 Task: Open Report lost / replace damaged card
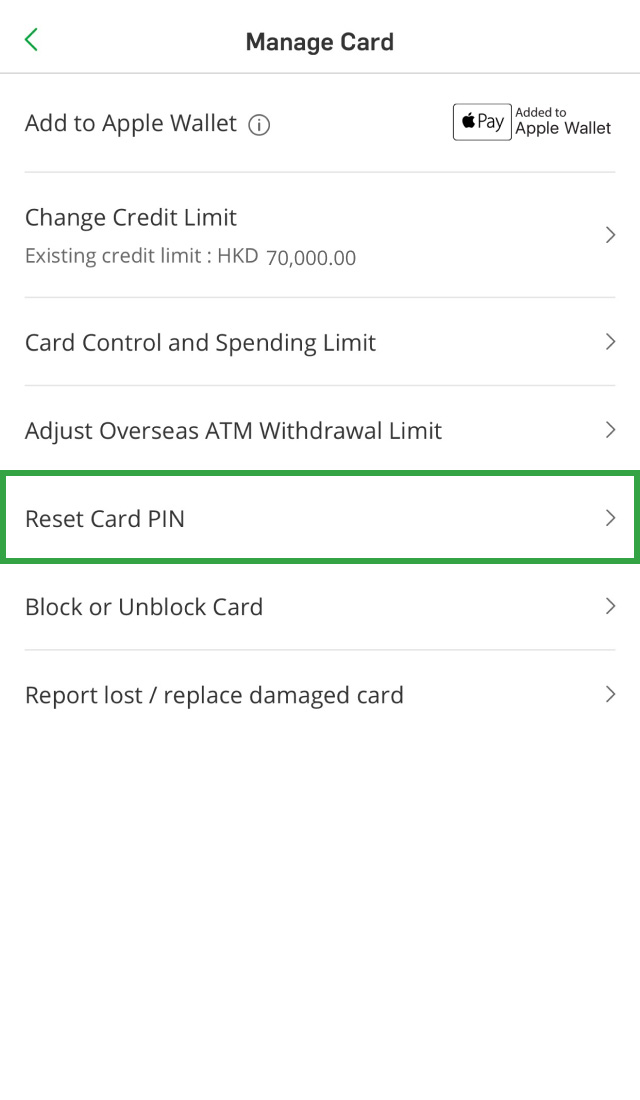coord(214,695)
